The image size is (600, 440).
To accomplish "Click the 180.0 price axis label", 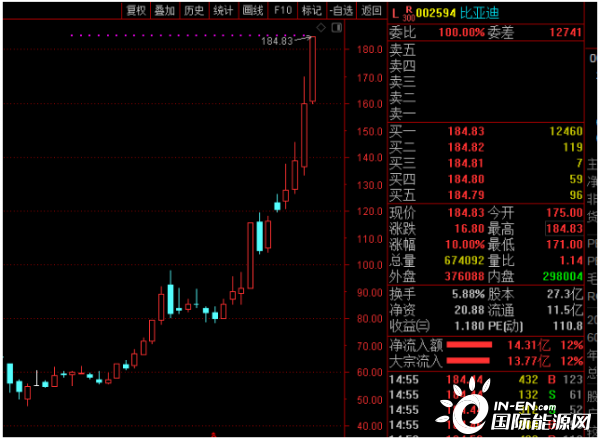I will pyautogui.click(x=370, y=49).
